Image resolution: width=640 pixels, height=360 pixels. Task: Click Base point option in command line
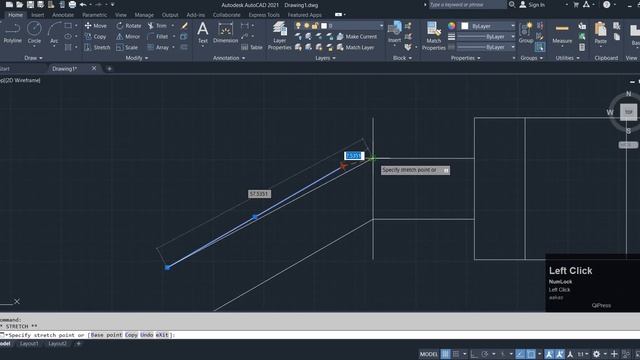(x=106, y=335)
